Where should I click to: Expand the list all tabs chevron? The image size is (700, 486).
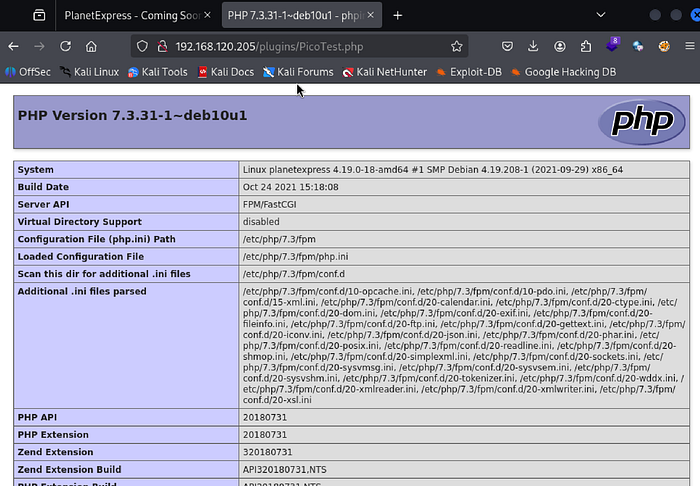click(x=601, y=15)
